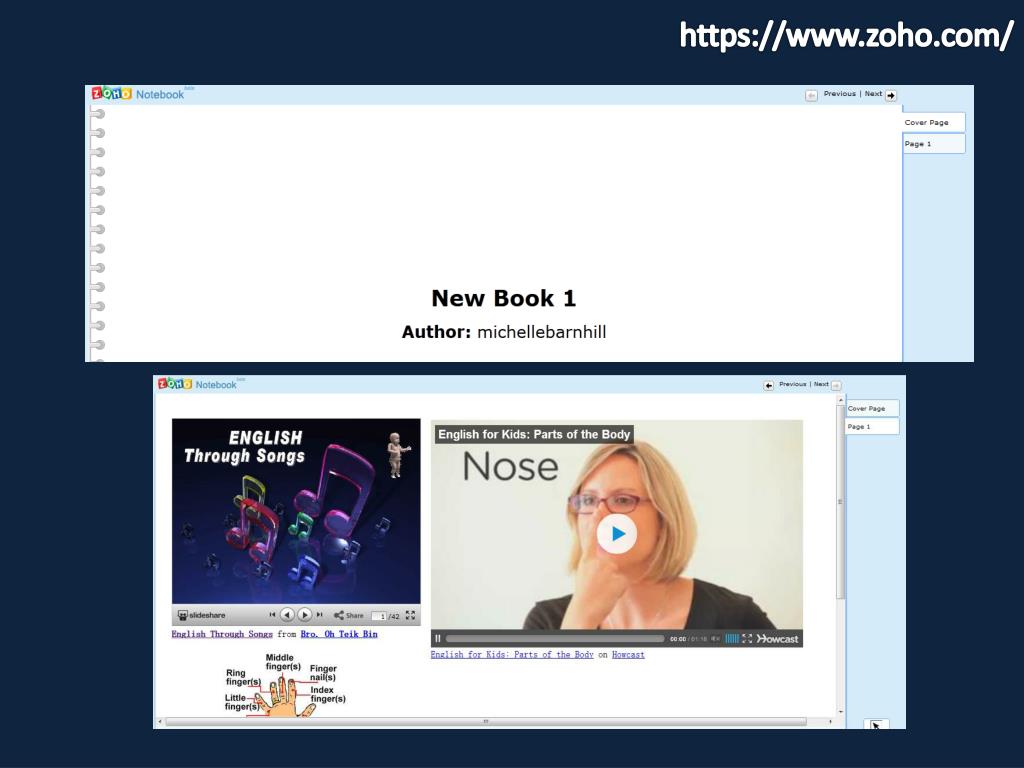Click the Zoho logo in the top notebook
The height and width of the screenshot is (768, 1024).
112,93
